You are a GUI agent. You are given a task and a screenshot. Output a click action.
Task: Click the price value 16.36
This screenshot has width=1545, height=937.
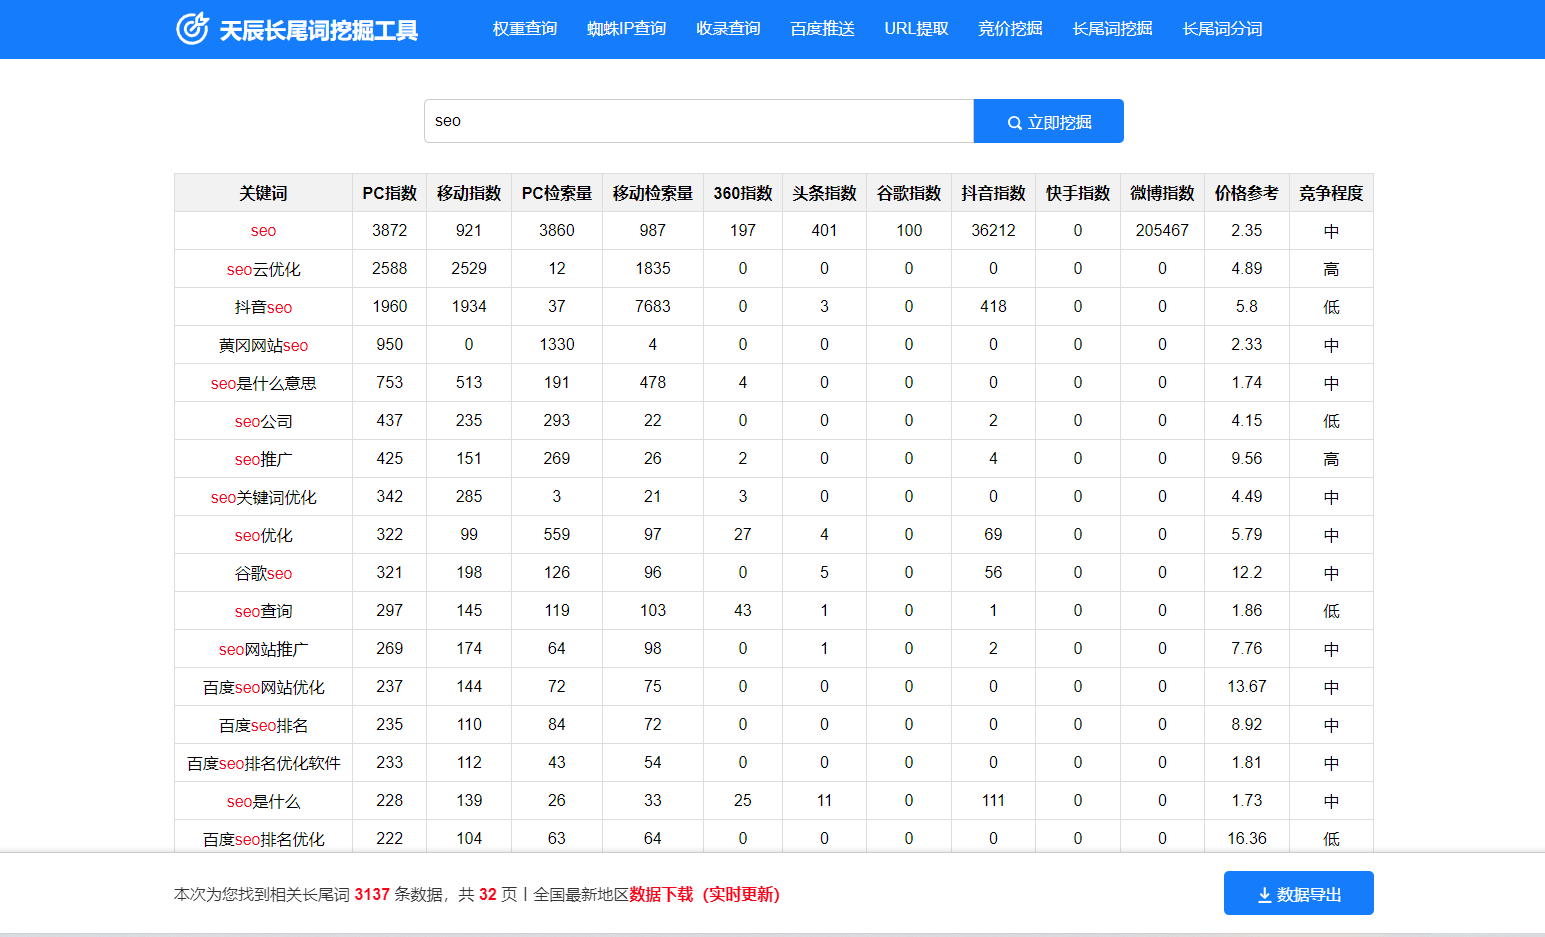click(1247, 838)
